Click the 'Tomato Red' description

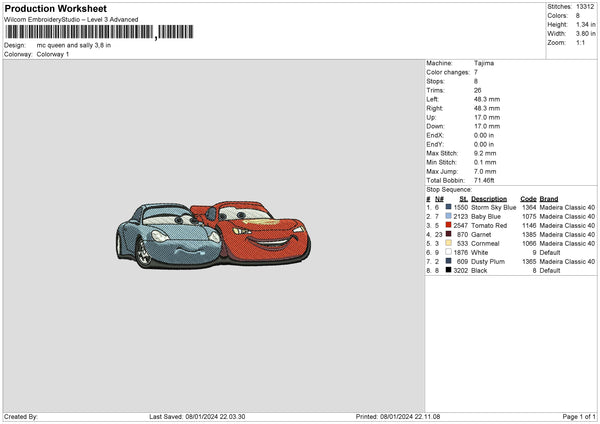[x=489, y=226]
